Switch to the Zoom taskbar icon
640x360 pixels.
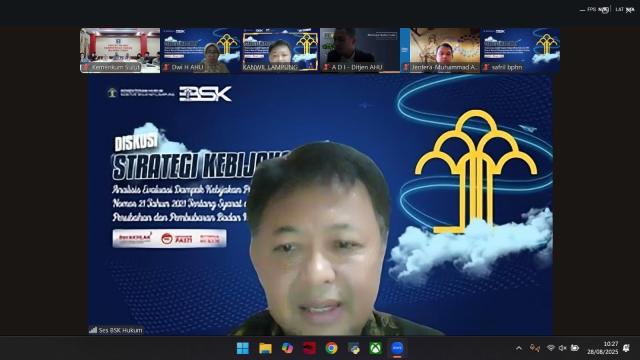coord(397,348)
